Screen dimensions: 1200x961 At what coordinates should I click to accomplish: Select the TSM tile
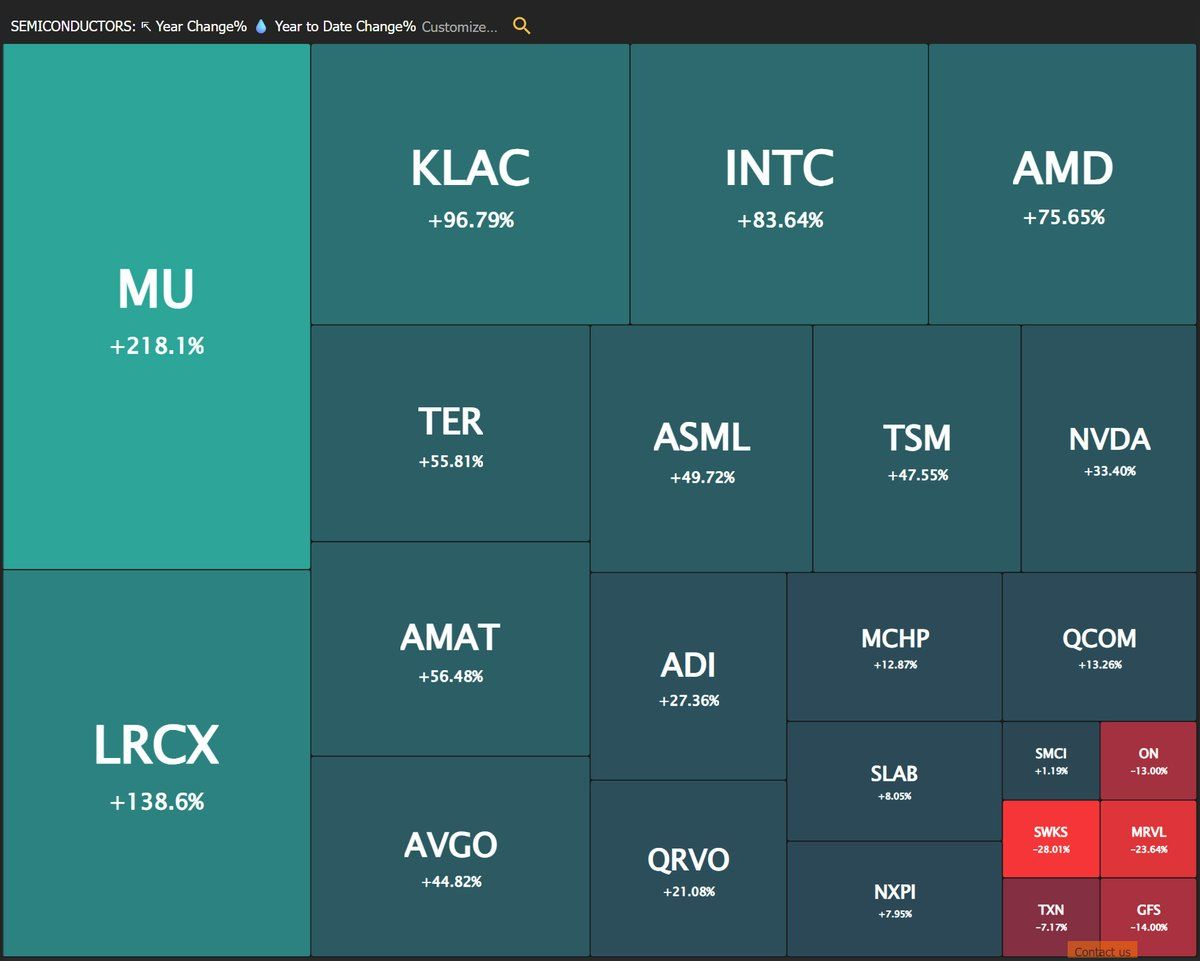tap(917, 448)
